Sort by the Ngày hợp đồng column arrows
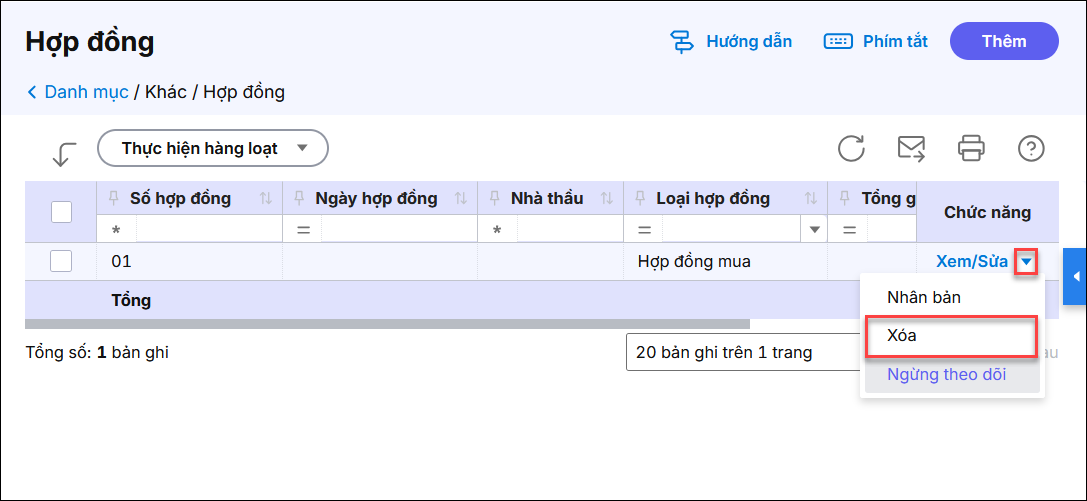Viewport: 1087px width, 501px height. click(461, 198)
